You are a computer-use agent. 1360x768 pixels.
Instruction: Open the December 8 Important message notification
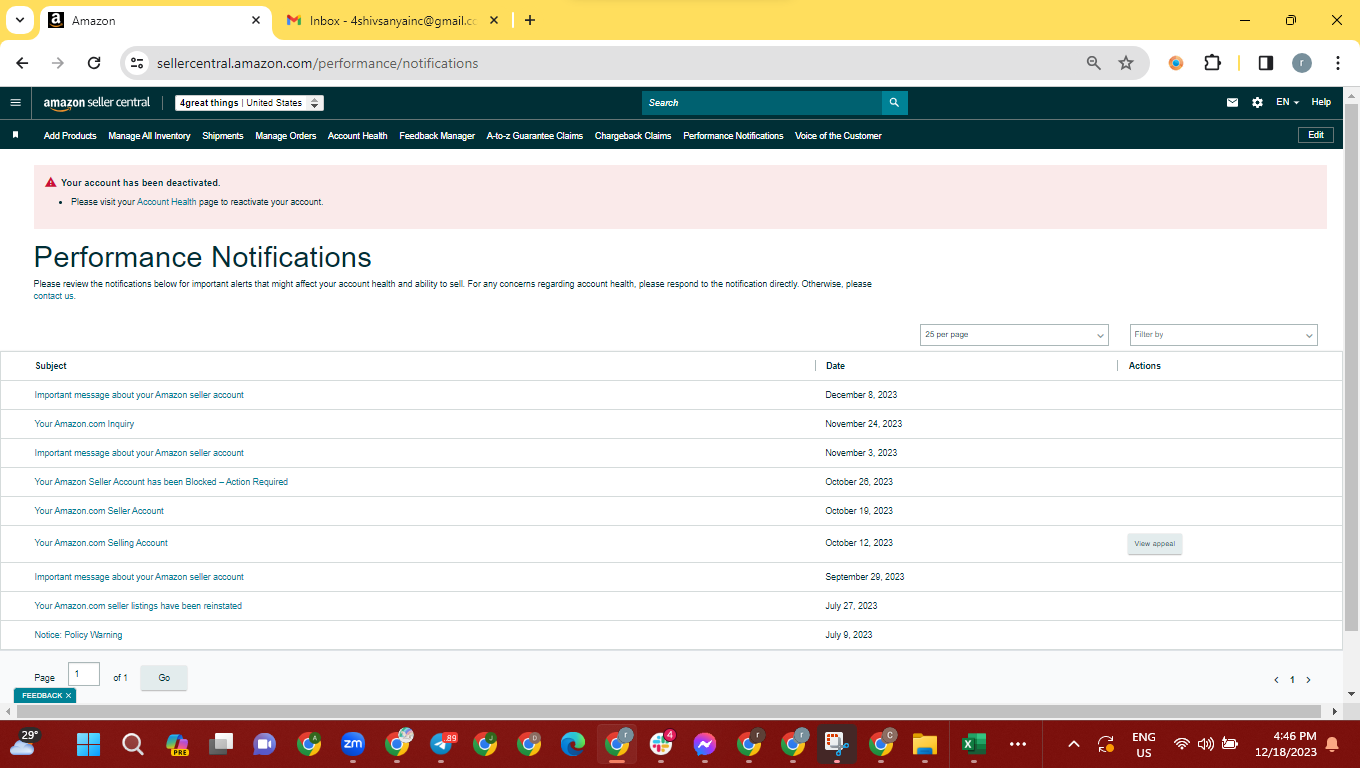139,395
